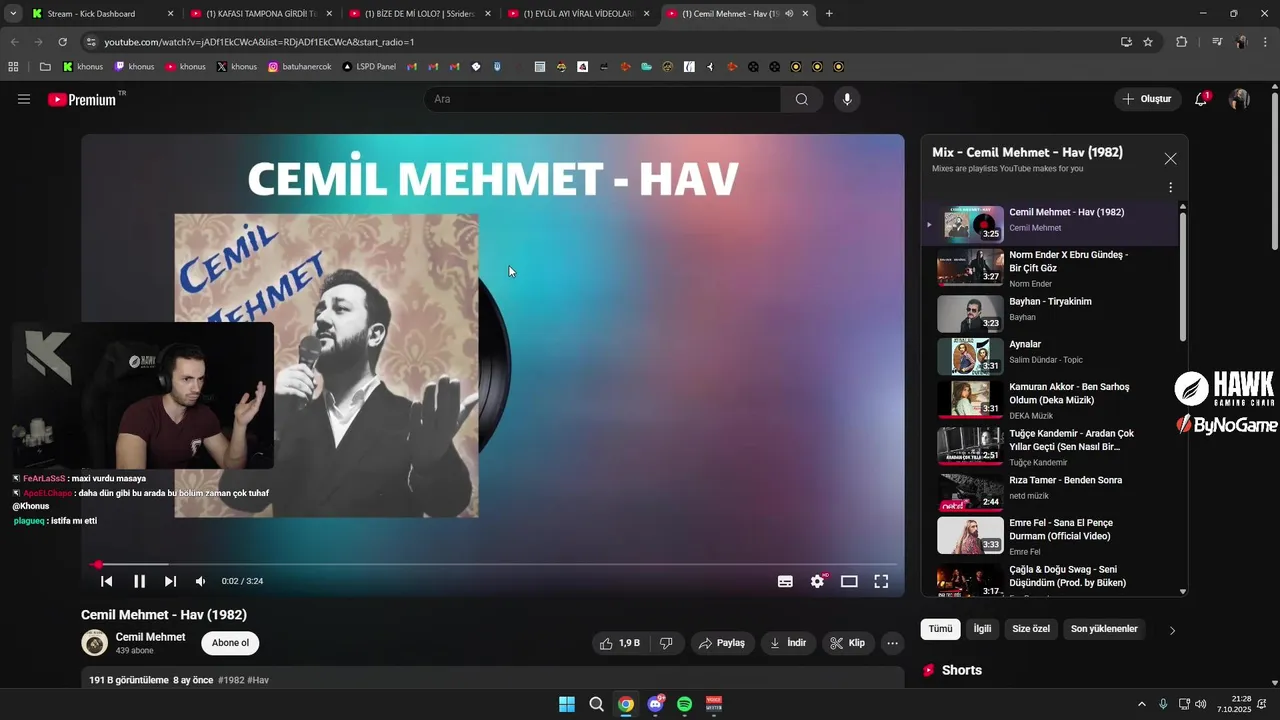This screenshot has width=1280, height=720.
Task: Switch to EYLÜL AYI VİRAL VİDEOLARI tab
Action: 579,14
